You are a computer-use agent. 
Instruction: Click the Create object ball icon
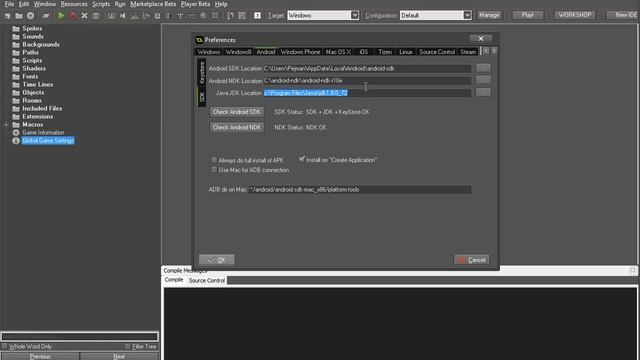203,16
